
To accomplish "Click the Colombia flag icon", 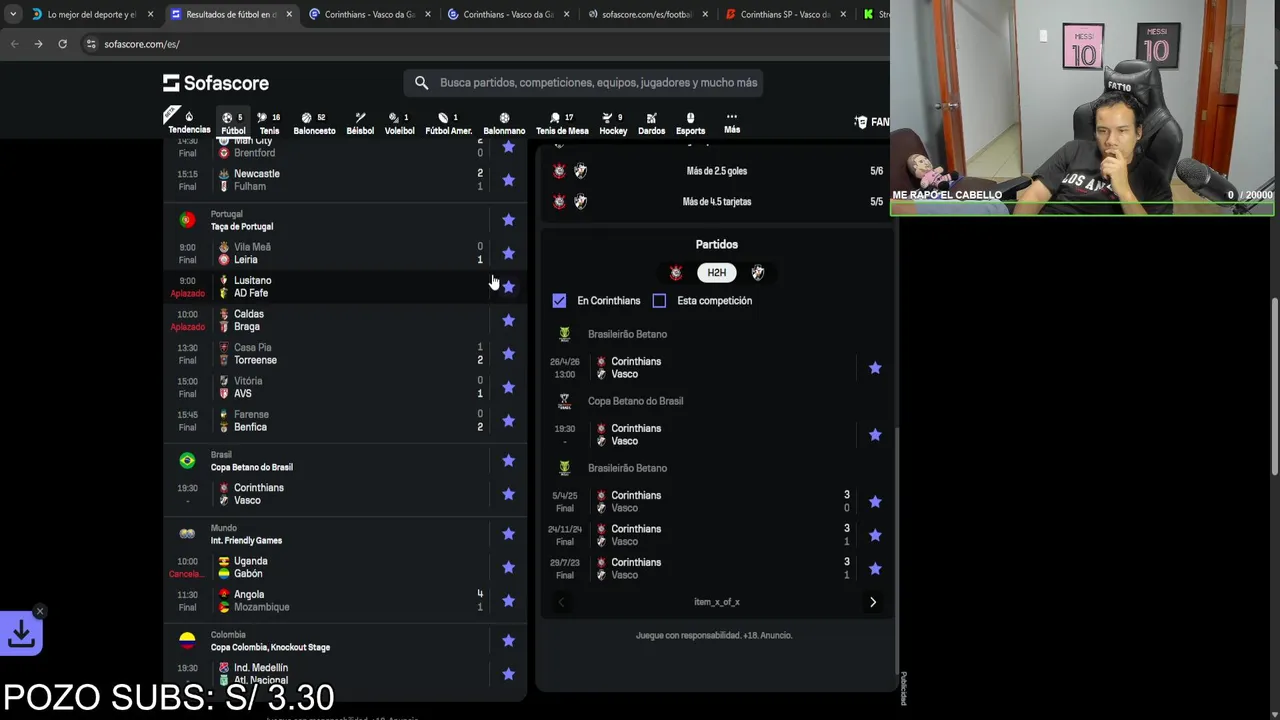I will (x=187, y=641).
